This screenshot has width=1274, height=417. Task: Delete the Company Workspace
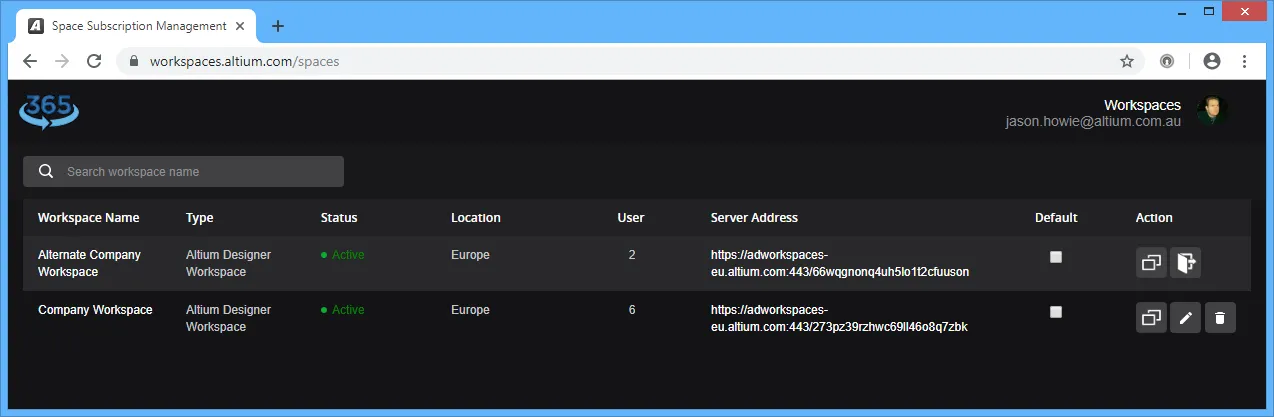click(x=1220, y=318)
